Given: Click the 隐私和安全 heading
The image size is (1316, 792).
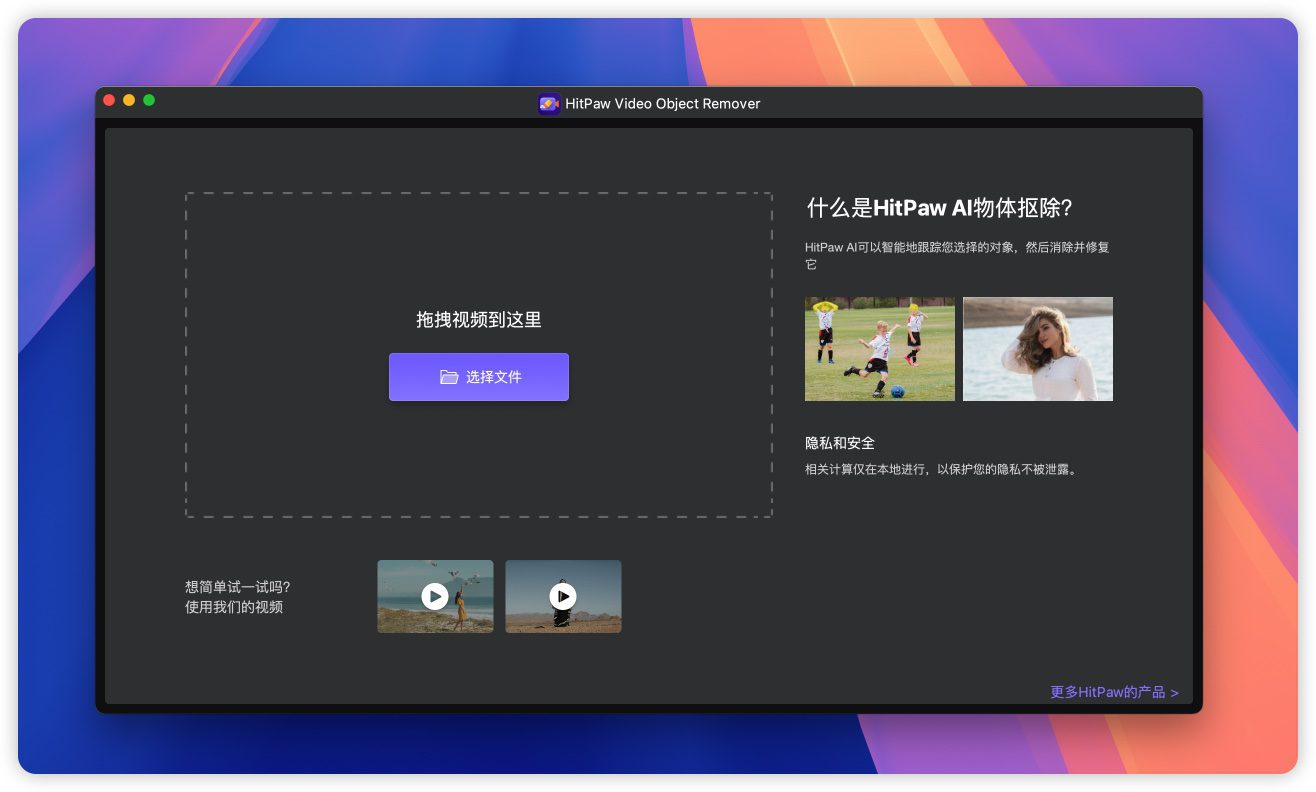Looking at the screenshot, I should tap(840, 443).
